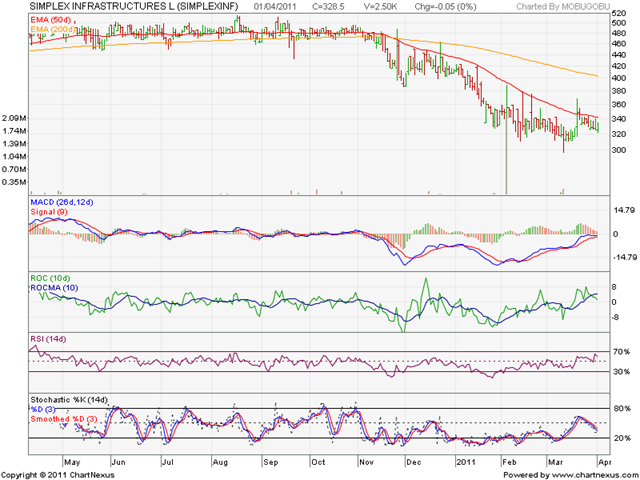
Task: Click the 520 price axis label
Action: point(619,13)
